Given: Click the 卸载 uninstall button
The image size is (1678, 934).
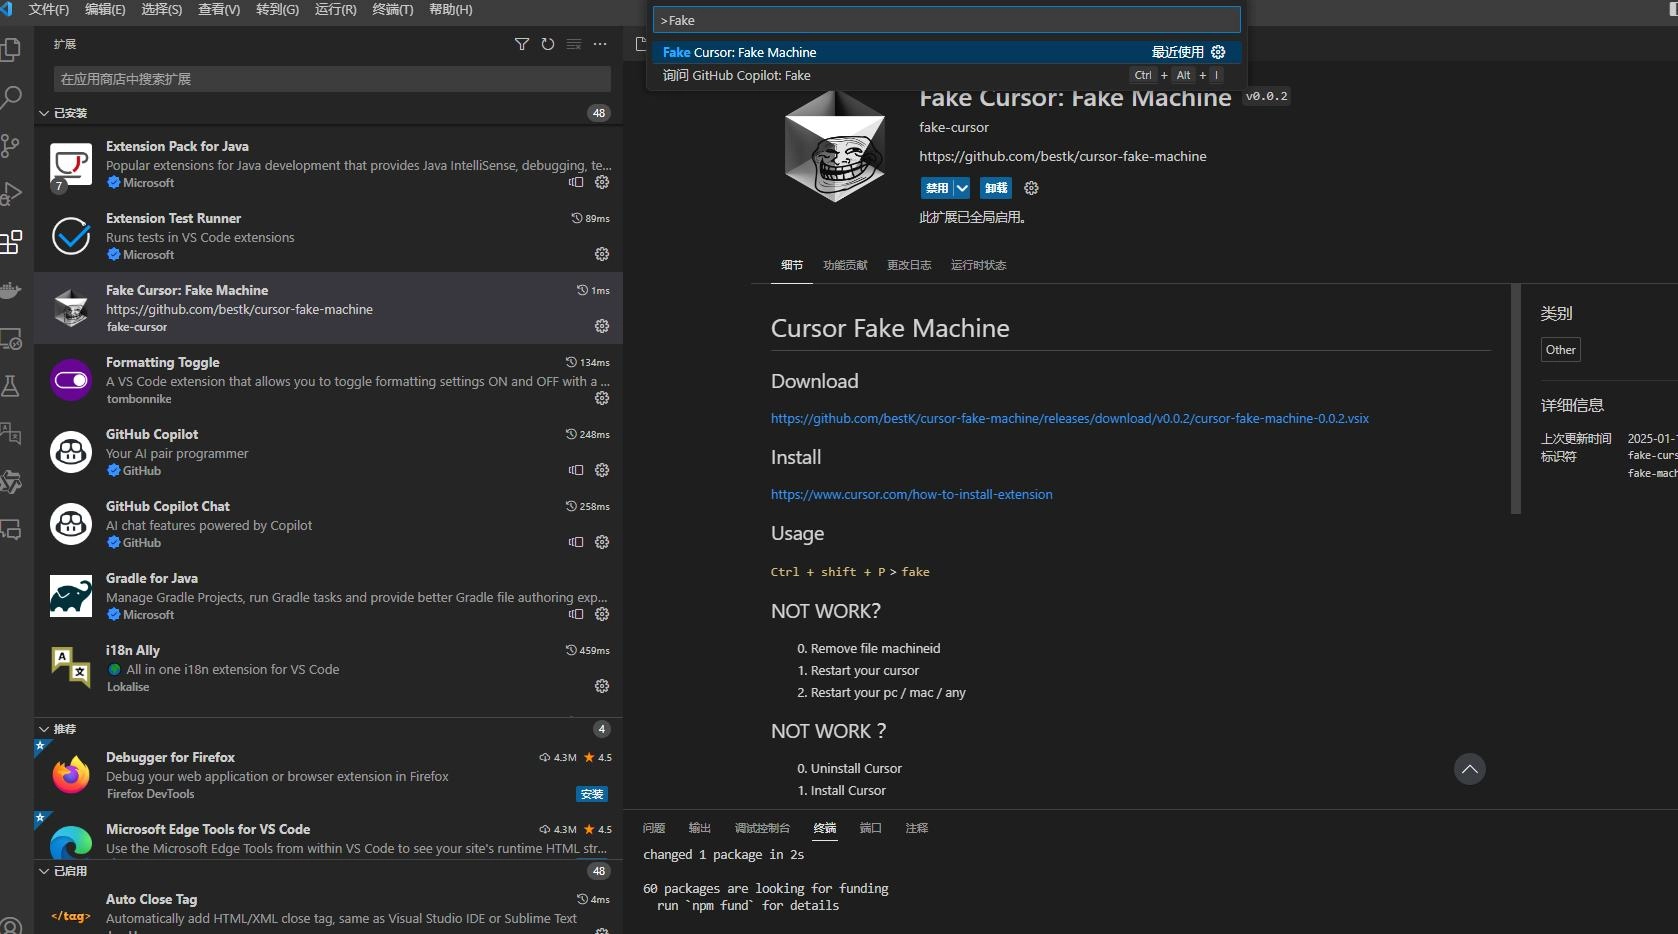Looking at the screenshot, I should 996,188.
